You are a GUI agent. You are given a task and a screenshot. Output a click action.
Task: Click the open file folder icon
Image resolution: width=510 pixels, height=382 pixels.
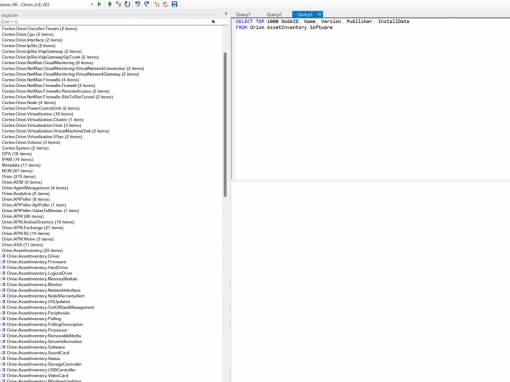(165, 4)
